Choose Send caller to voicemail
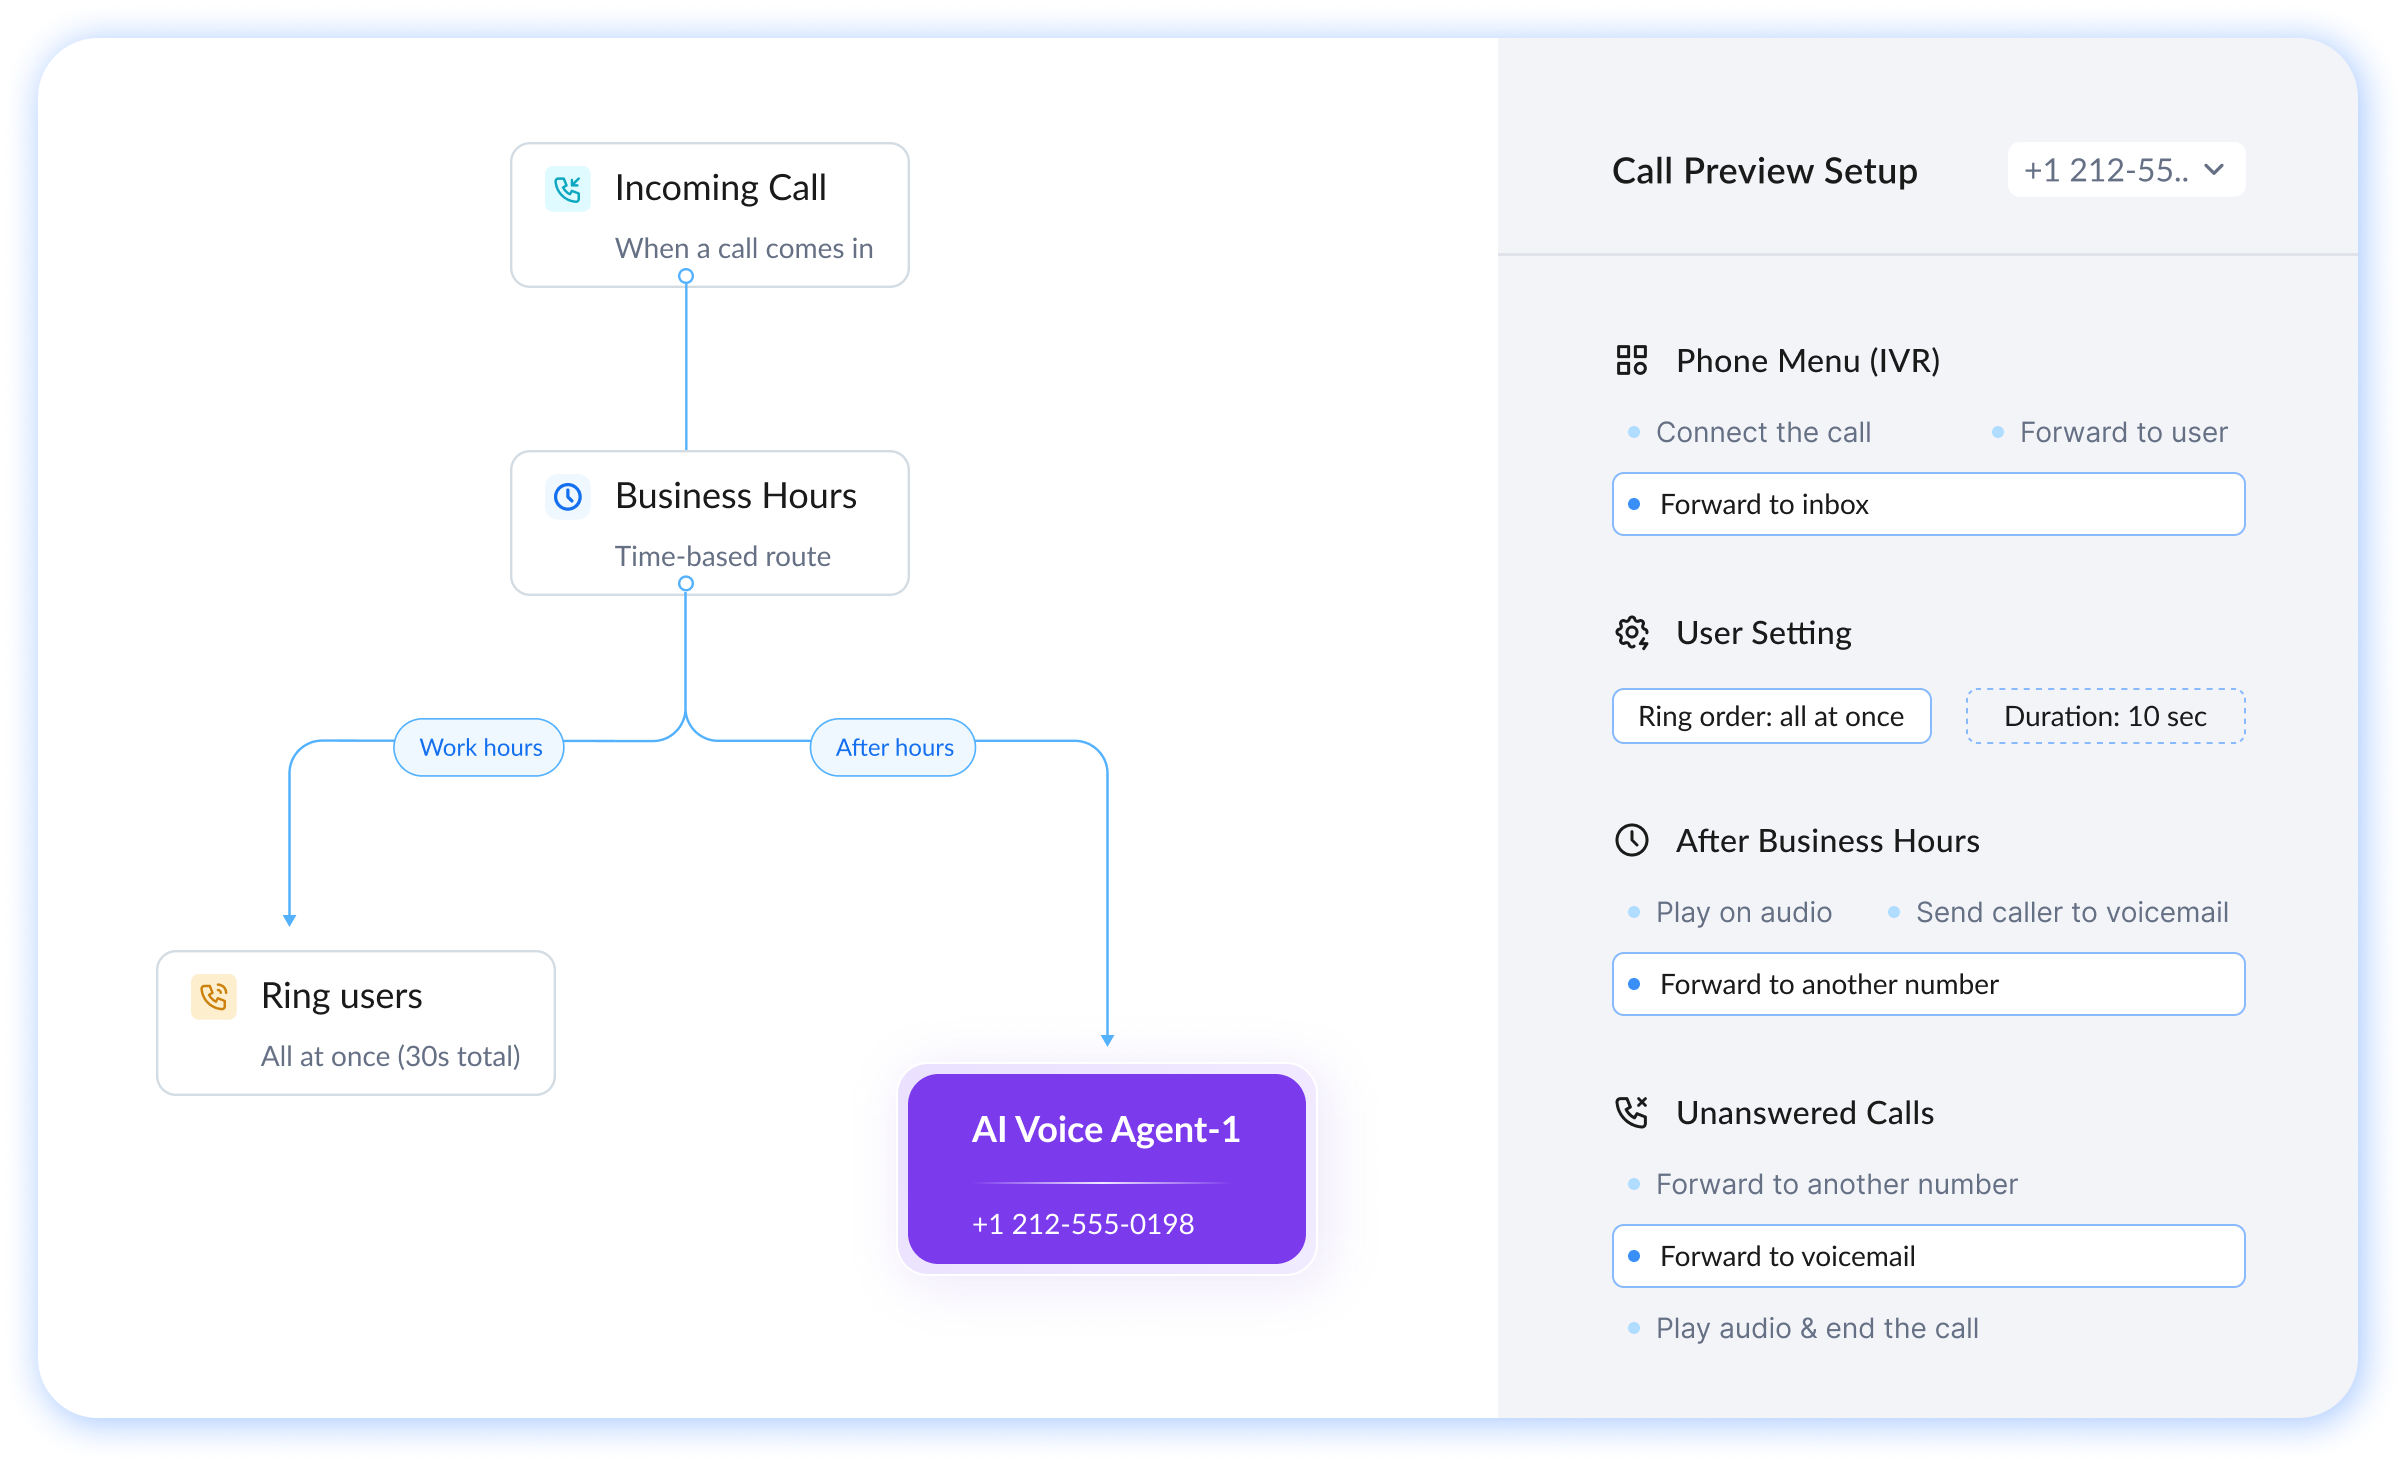Screen dimensions: 2404x1464 pos(2071,912)
